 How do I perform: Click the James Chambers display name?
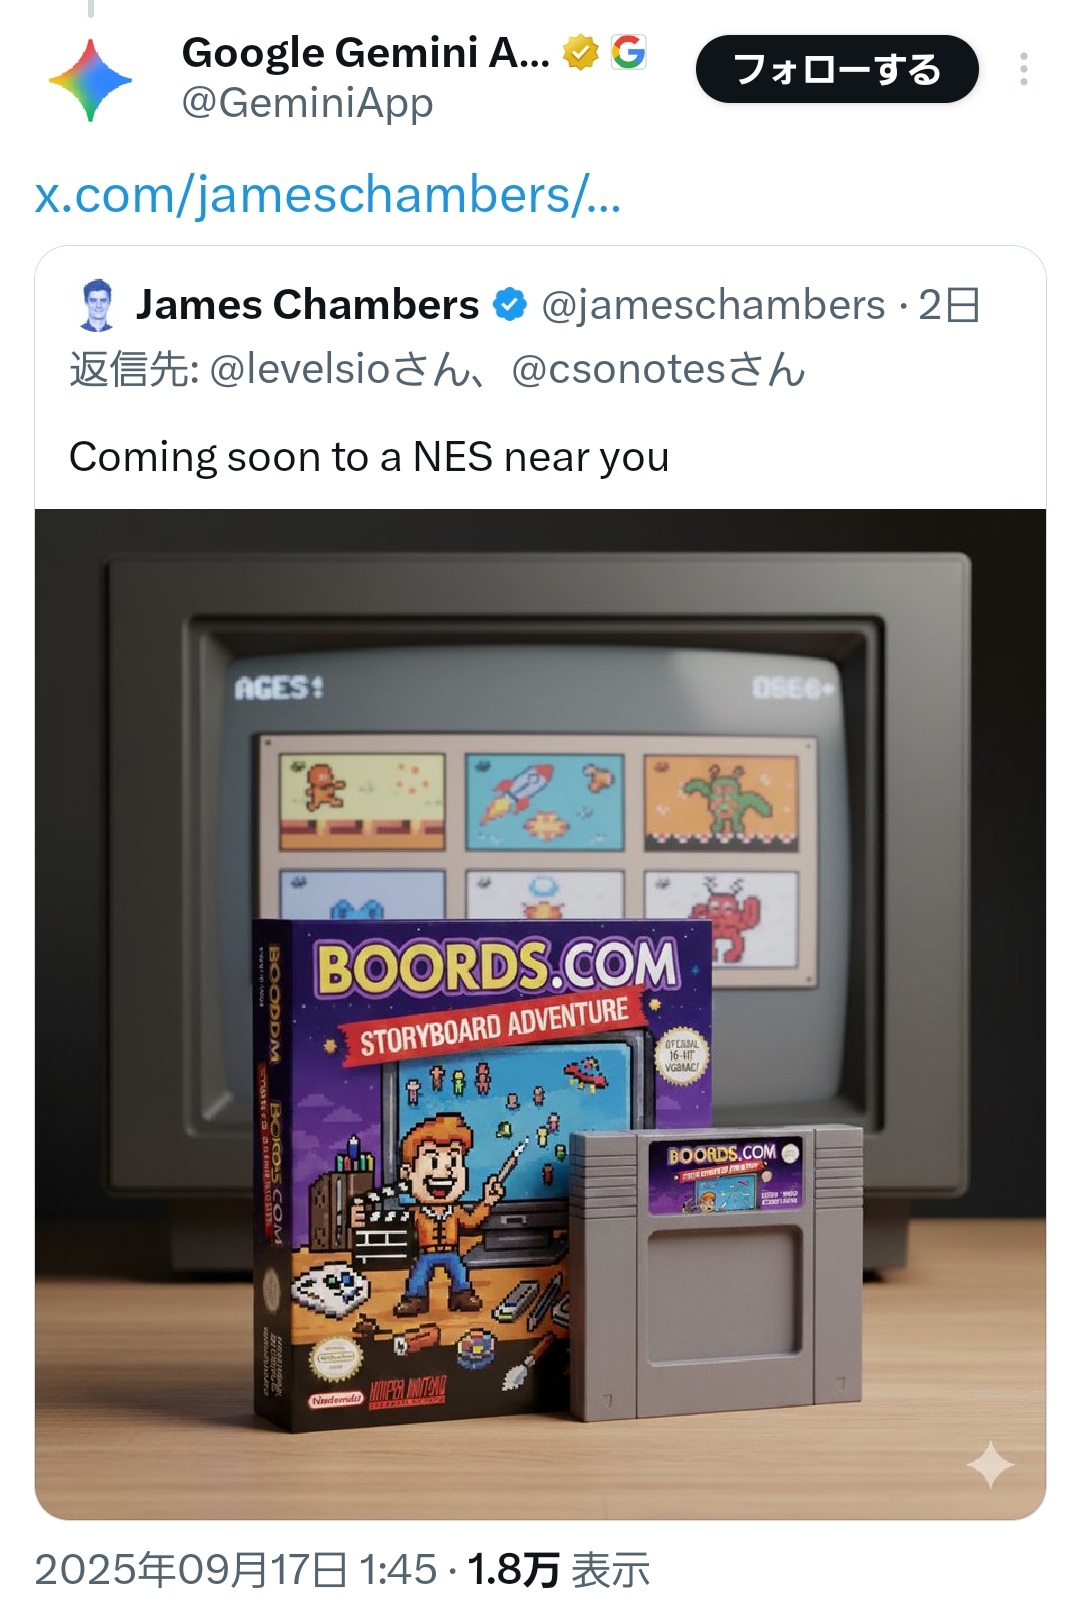pos(308,305)
